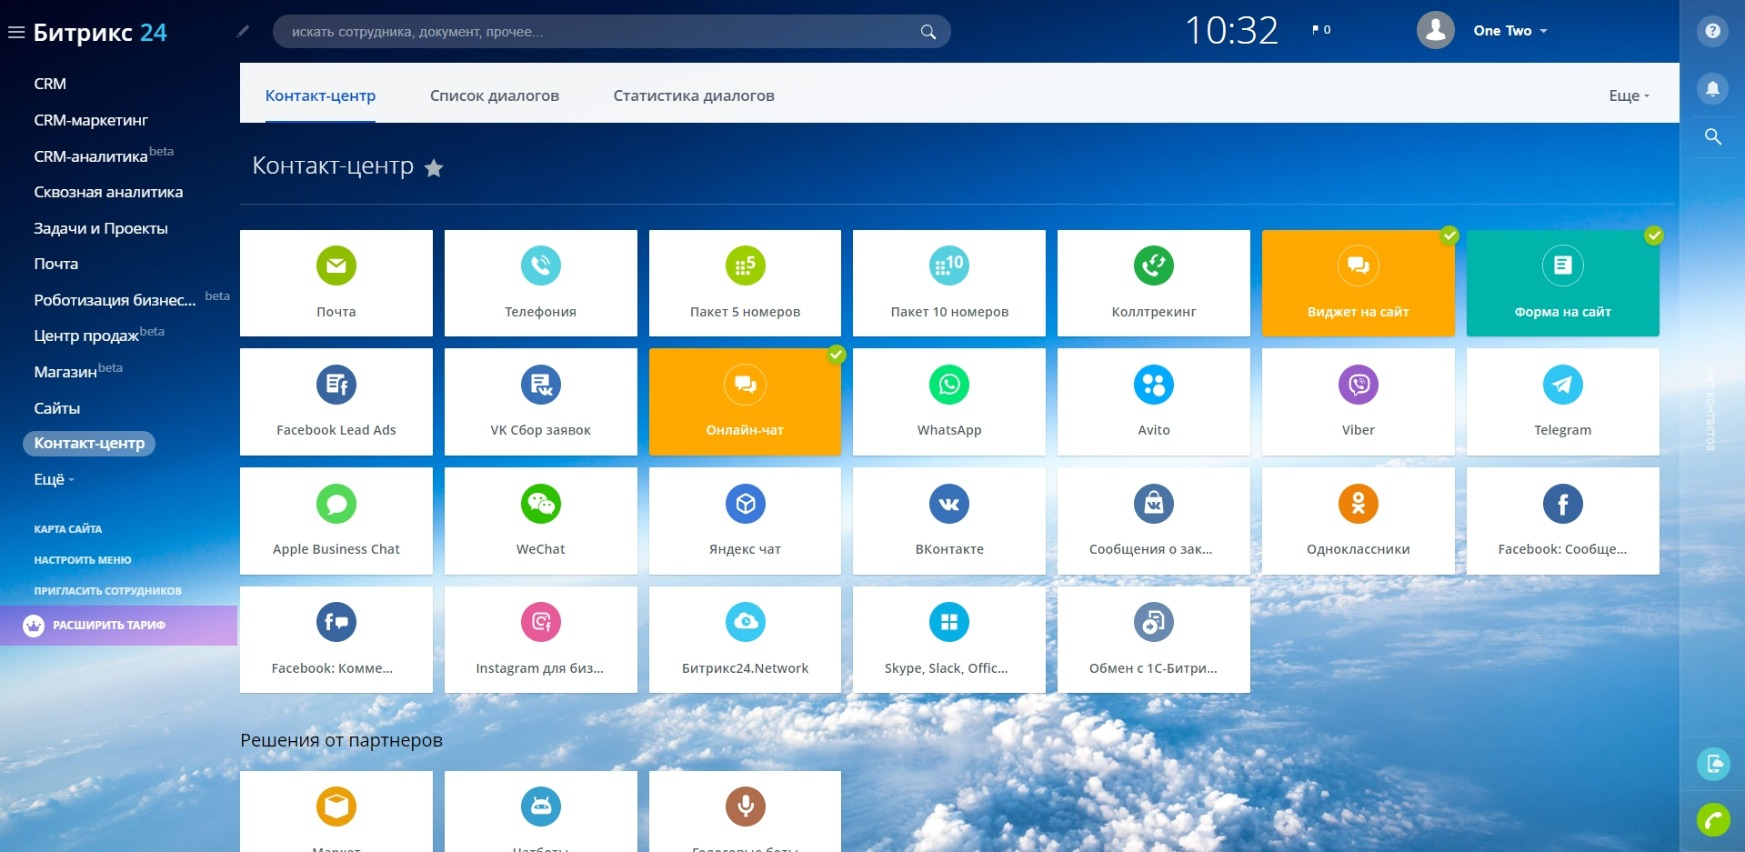
Task: Switch to the Список диалогов tab
Action: pos(494,96)
